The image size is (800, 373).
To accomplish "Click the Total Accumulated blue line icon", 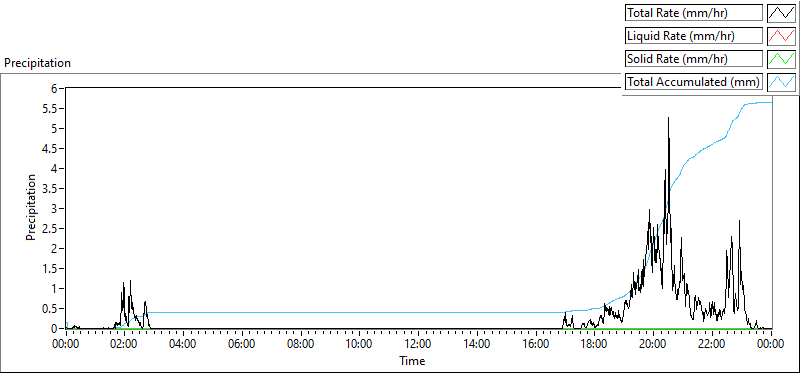I will click(781, 82).
